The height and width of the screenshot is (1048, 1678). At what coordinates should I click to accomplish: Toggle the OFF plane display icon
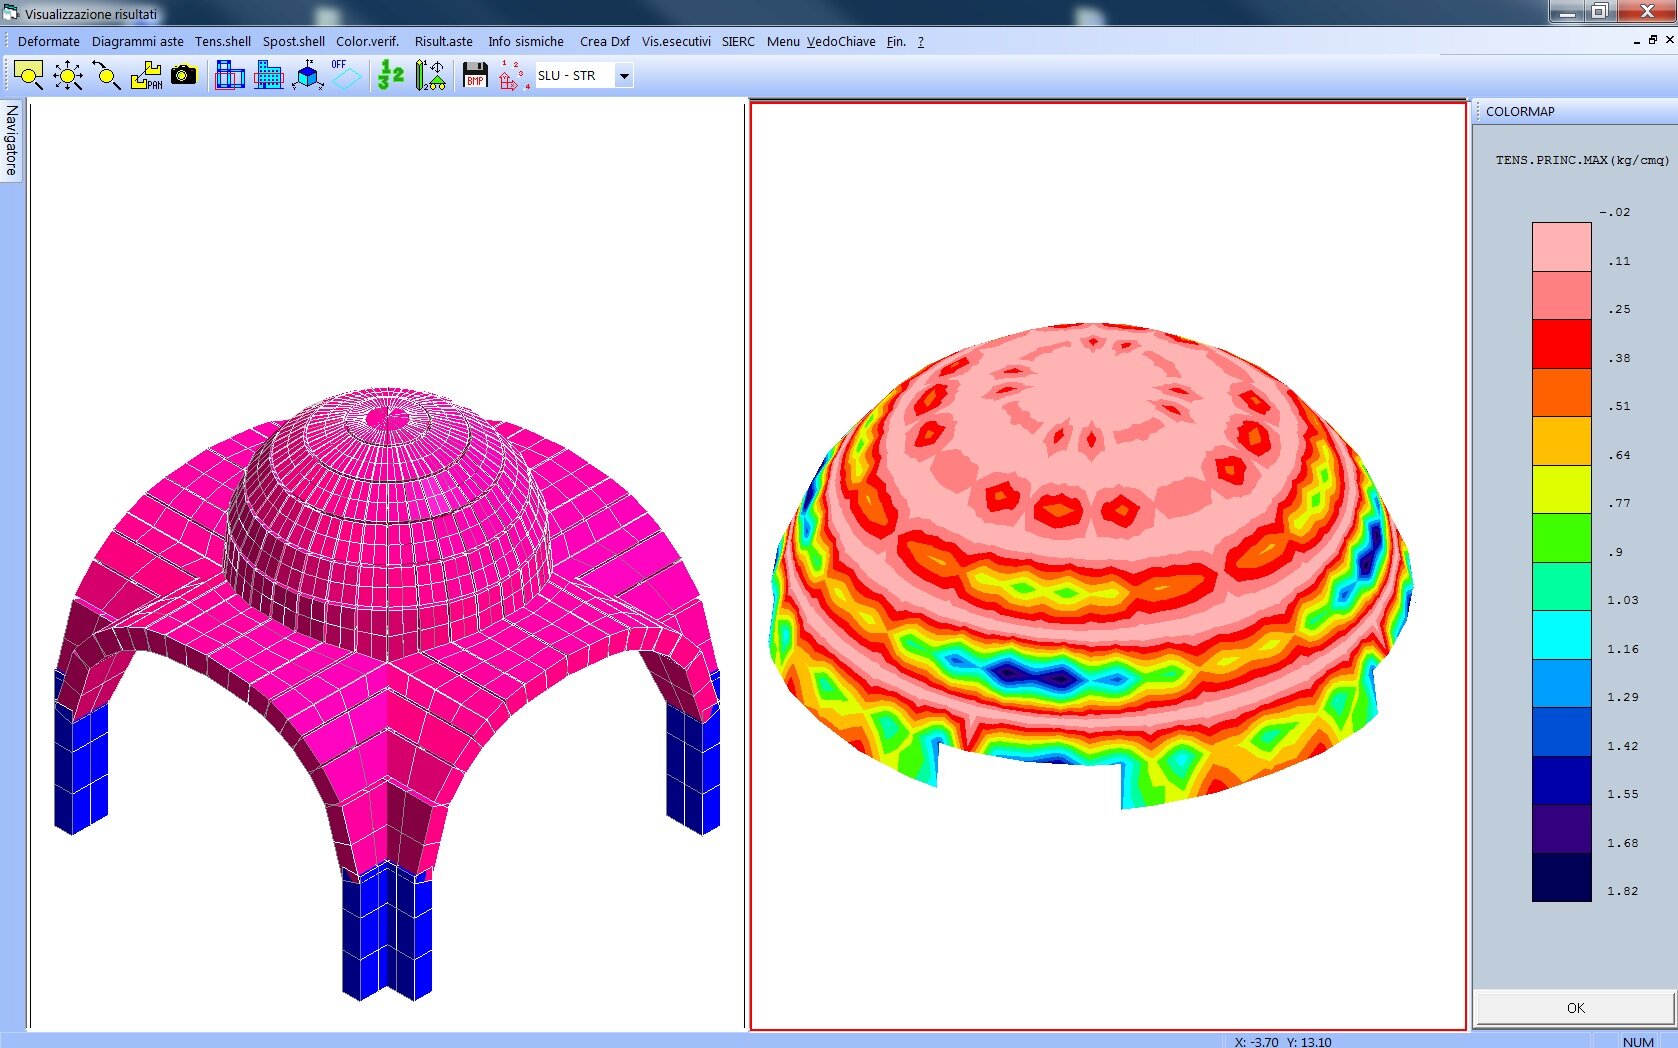point(345,75)
